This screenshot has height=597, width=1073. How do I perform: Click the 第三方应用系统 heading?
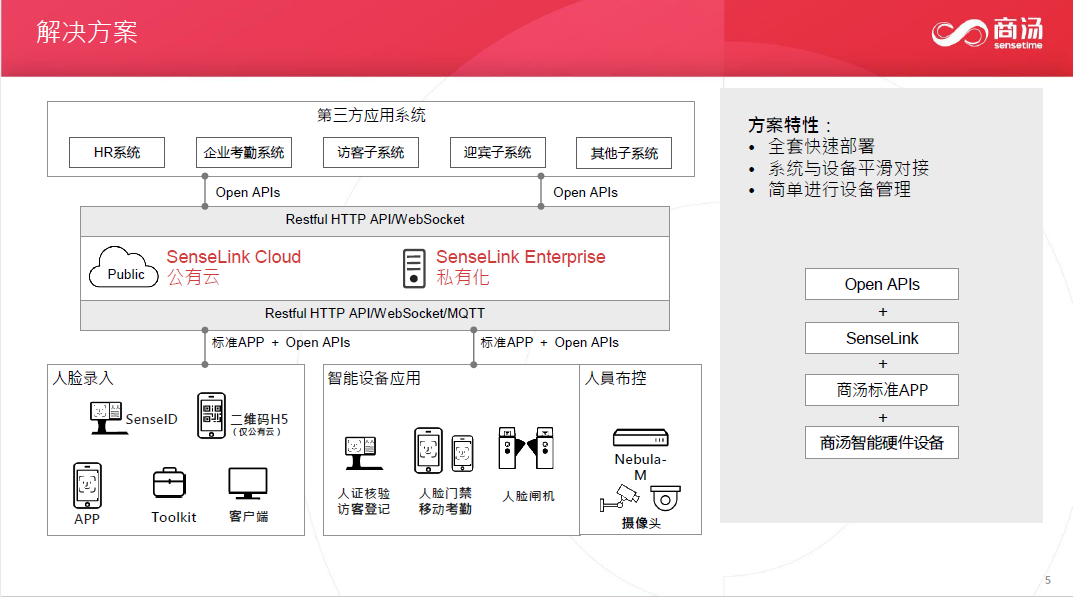[371, 115]
